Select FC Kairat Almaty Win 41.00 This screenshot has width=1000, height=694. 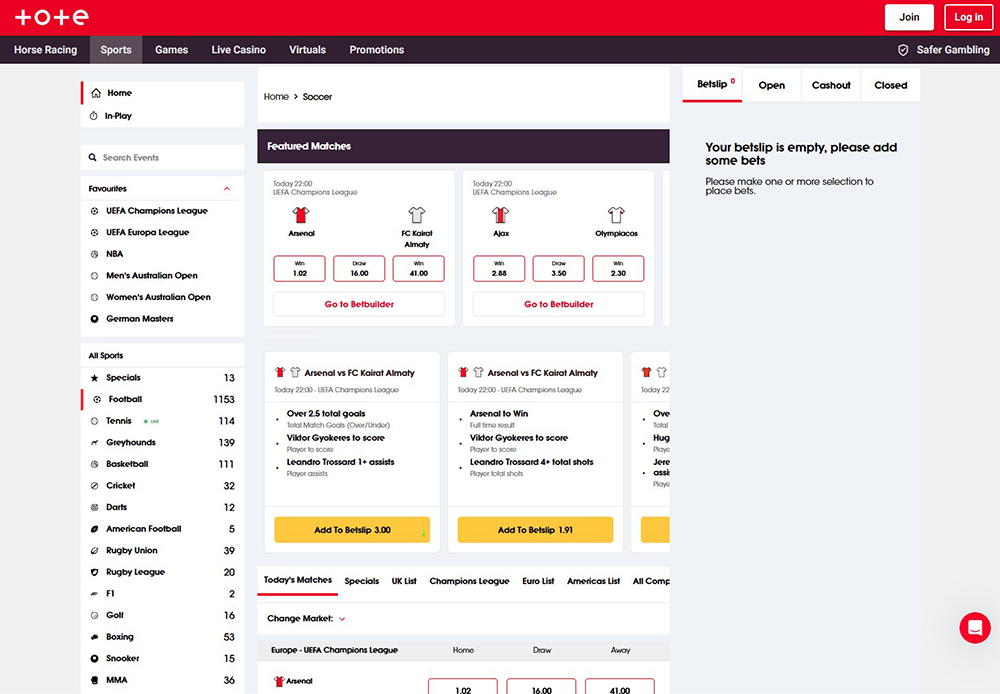[x=418, y=268]
